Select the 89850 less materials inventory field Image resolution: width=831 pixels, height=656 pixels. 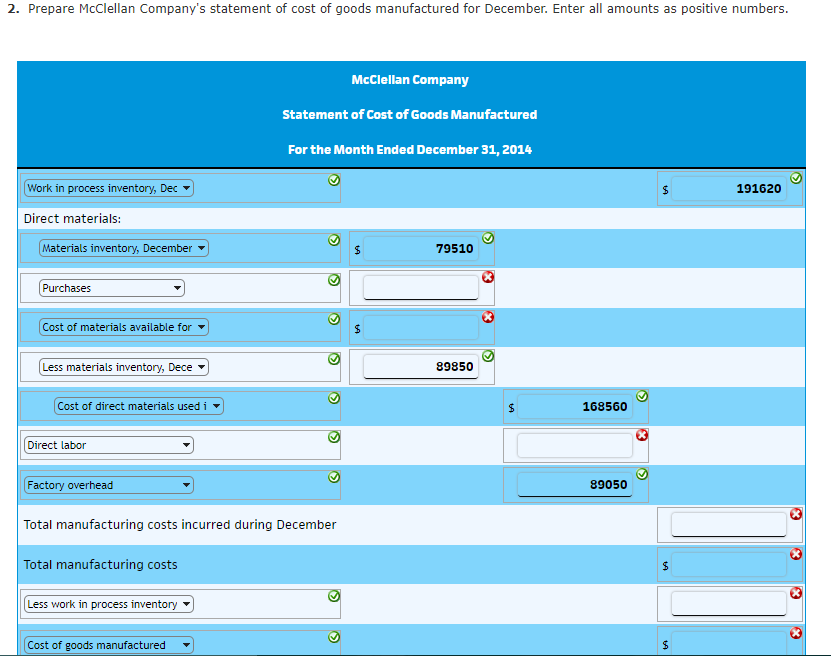click(420, 367)
